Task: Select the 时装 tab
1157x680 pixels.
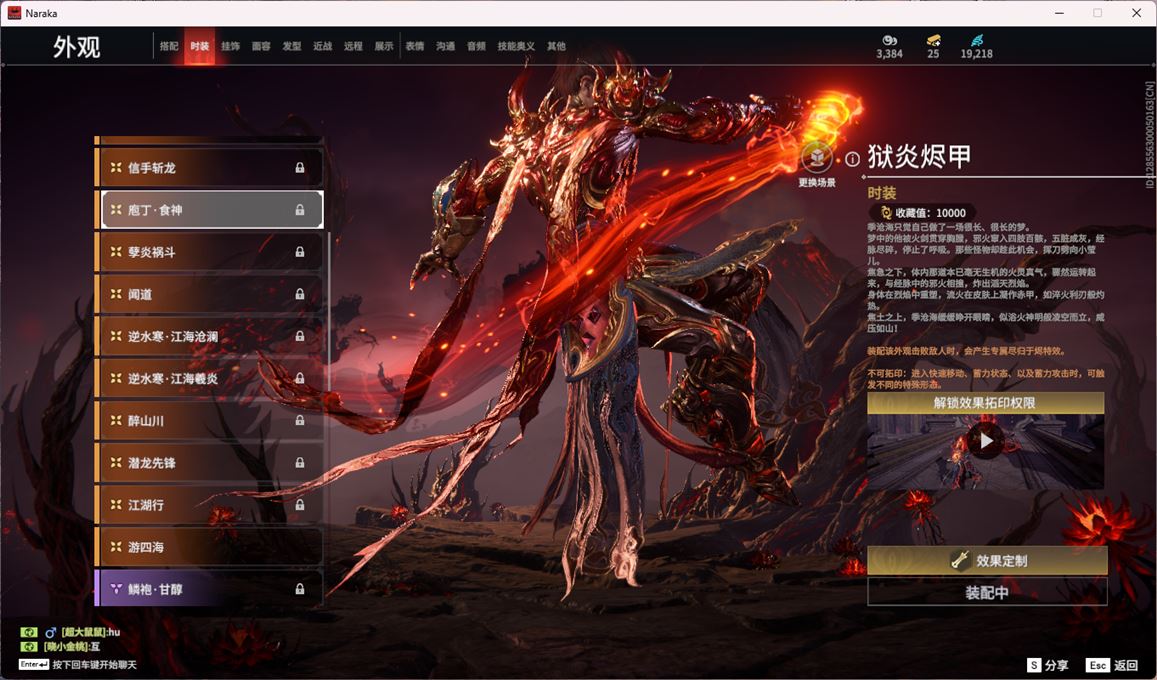Action: click(199, 46)
